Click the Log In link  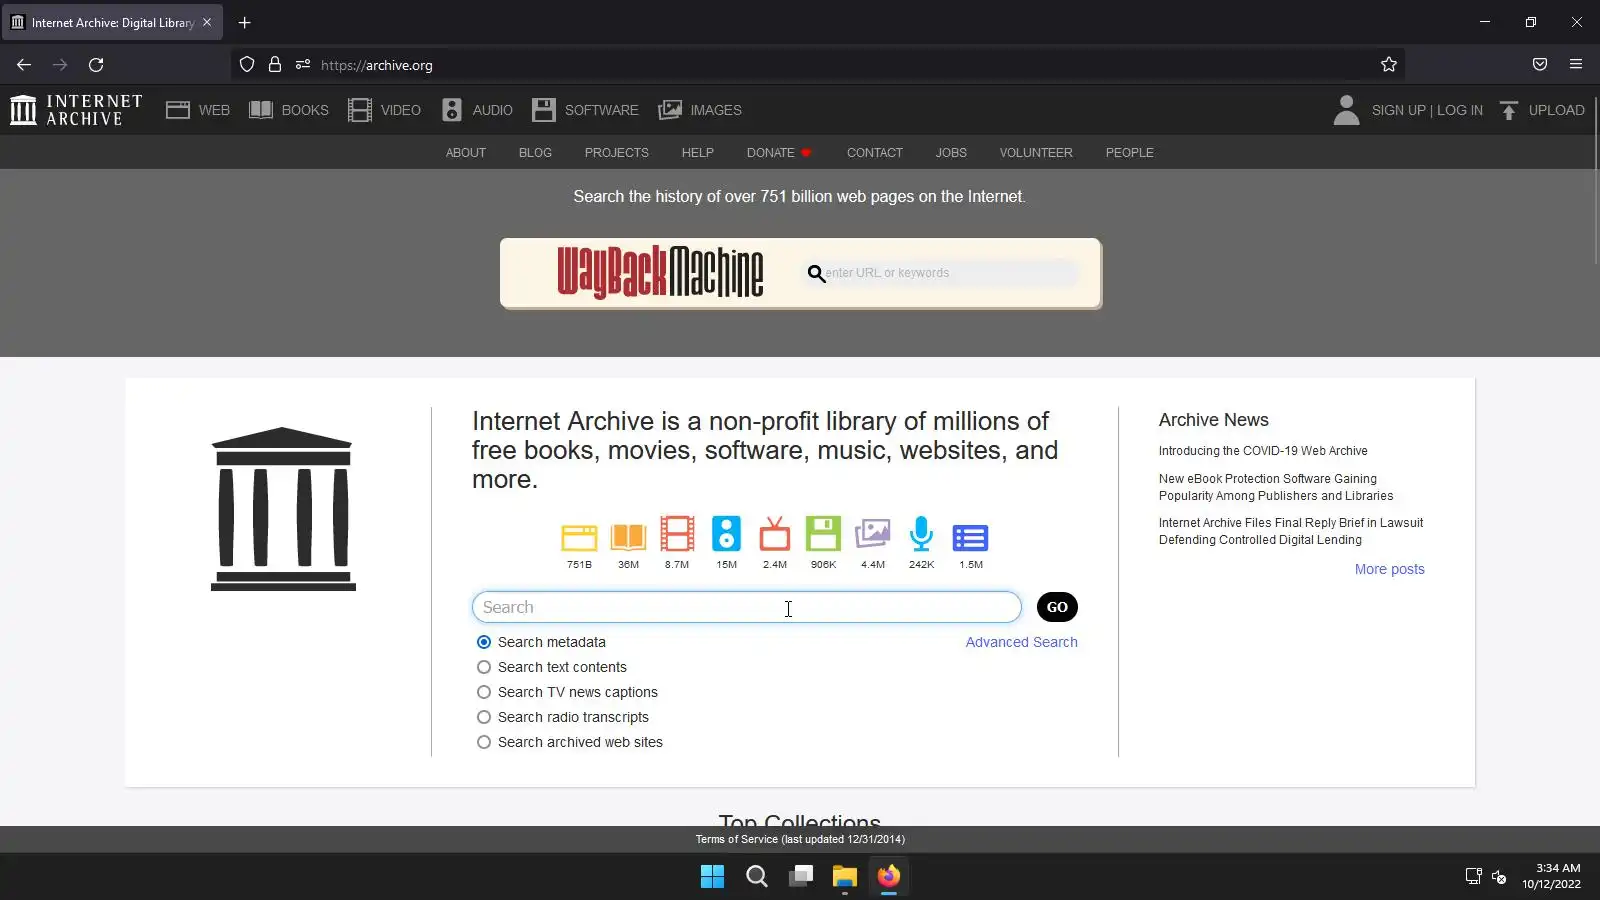pos(1460,110)
